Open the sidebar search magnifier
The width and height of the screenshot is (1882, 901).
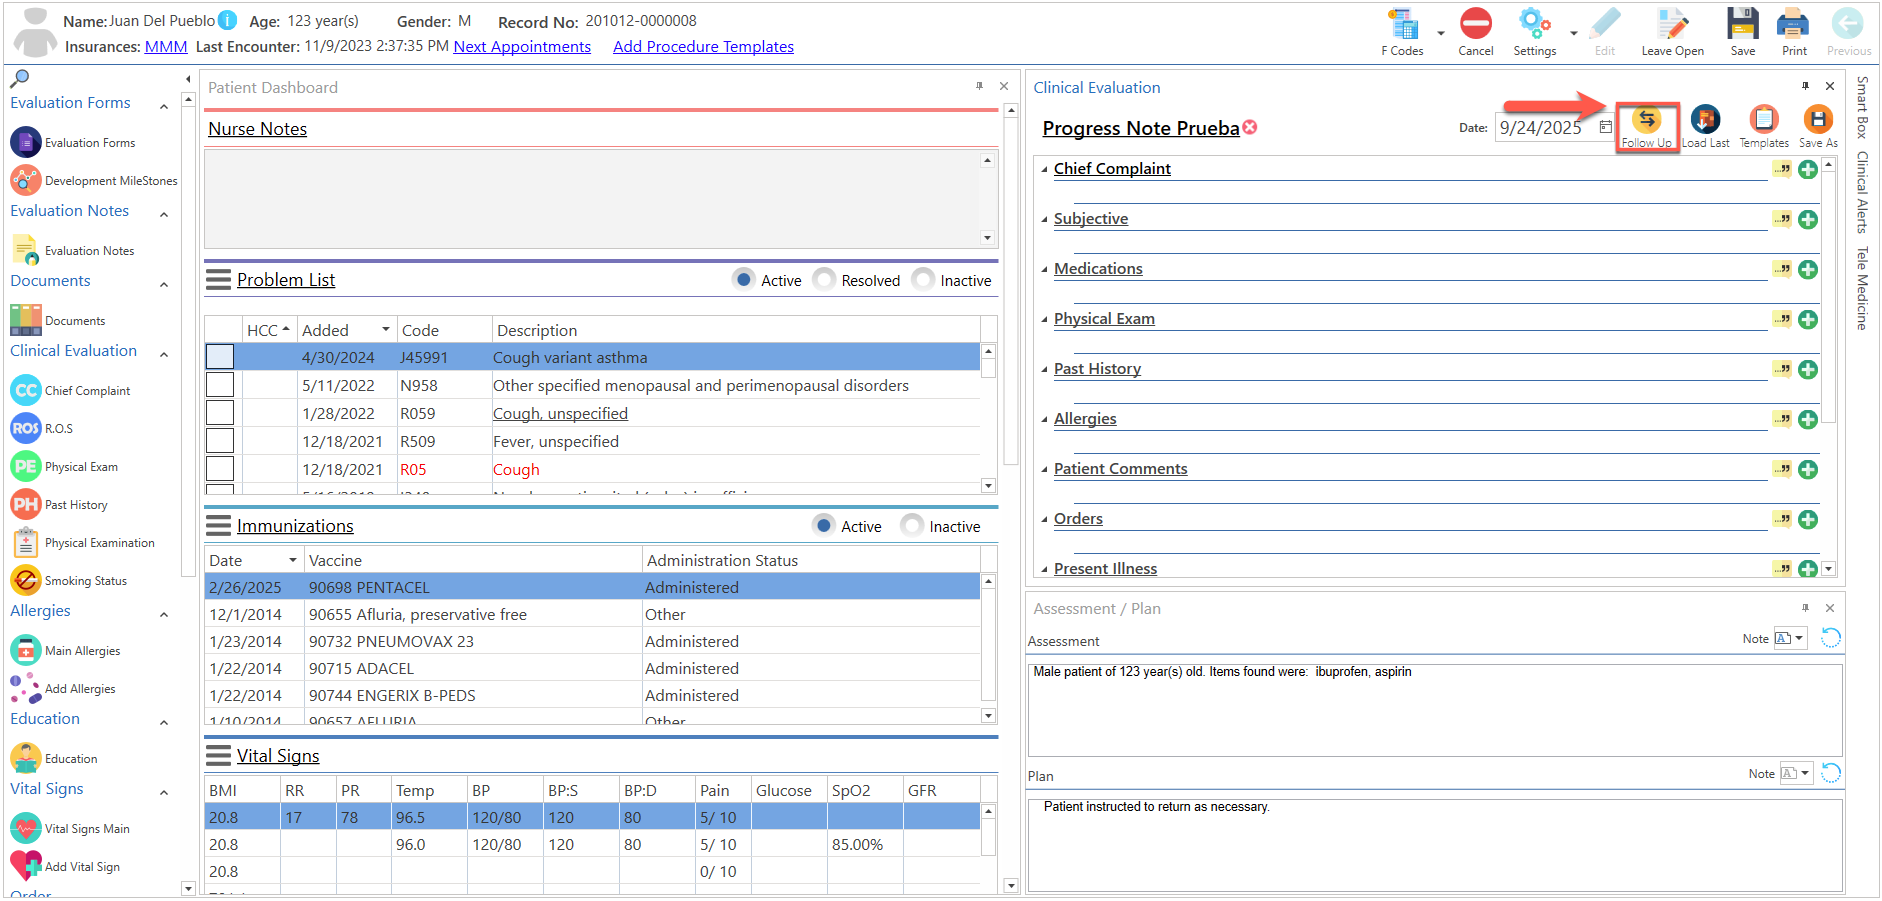pos(20,78)
